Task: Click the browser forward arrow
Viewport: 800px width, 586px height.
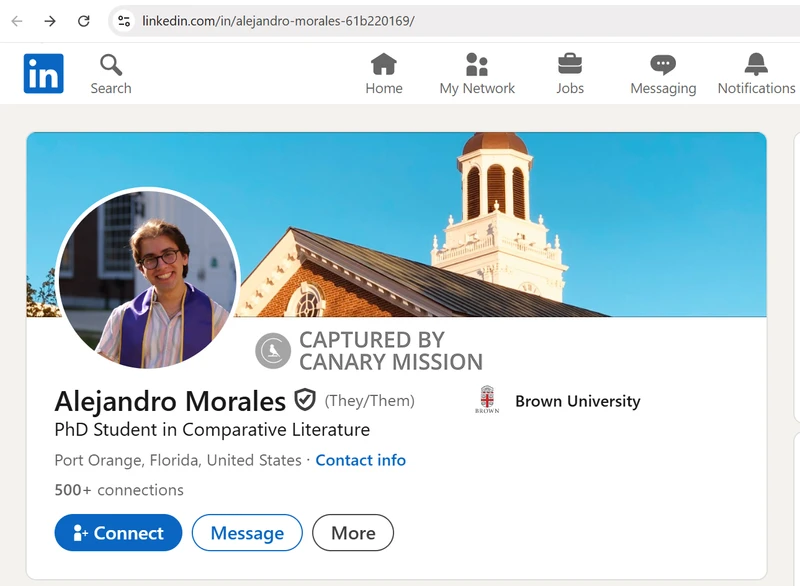Action: coord(50,21)
